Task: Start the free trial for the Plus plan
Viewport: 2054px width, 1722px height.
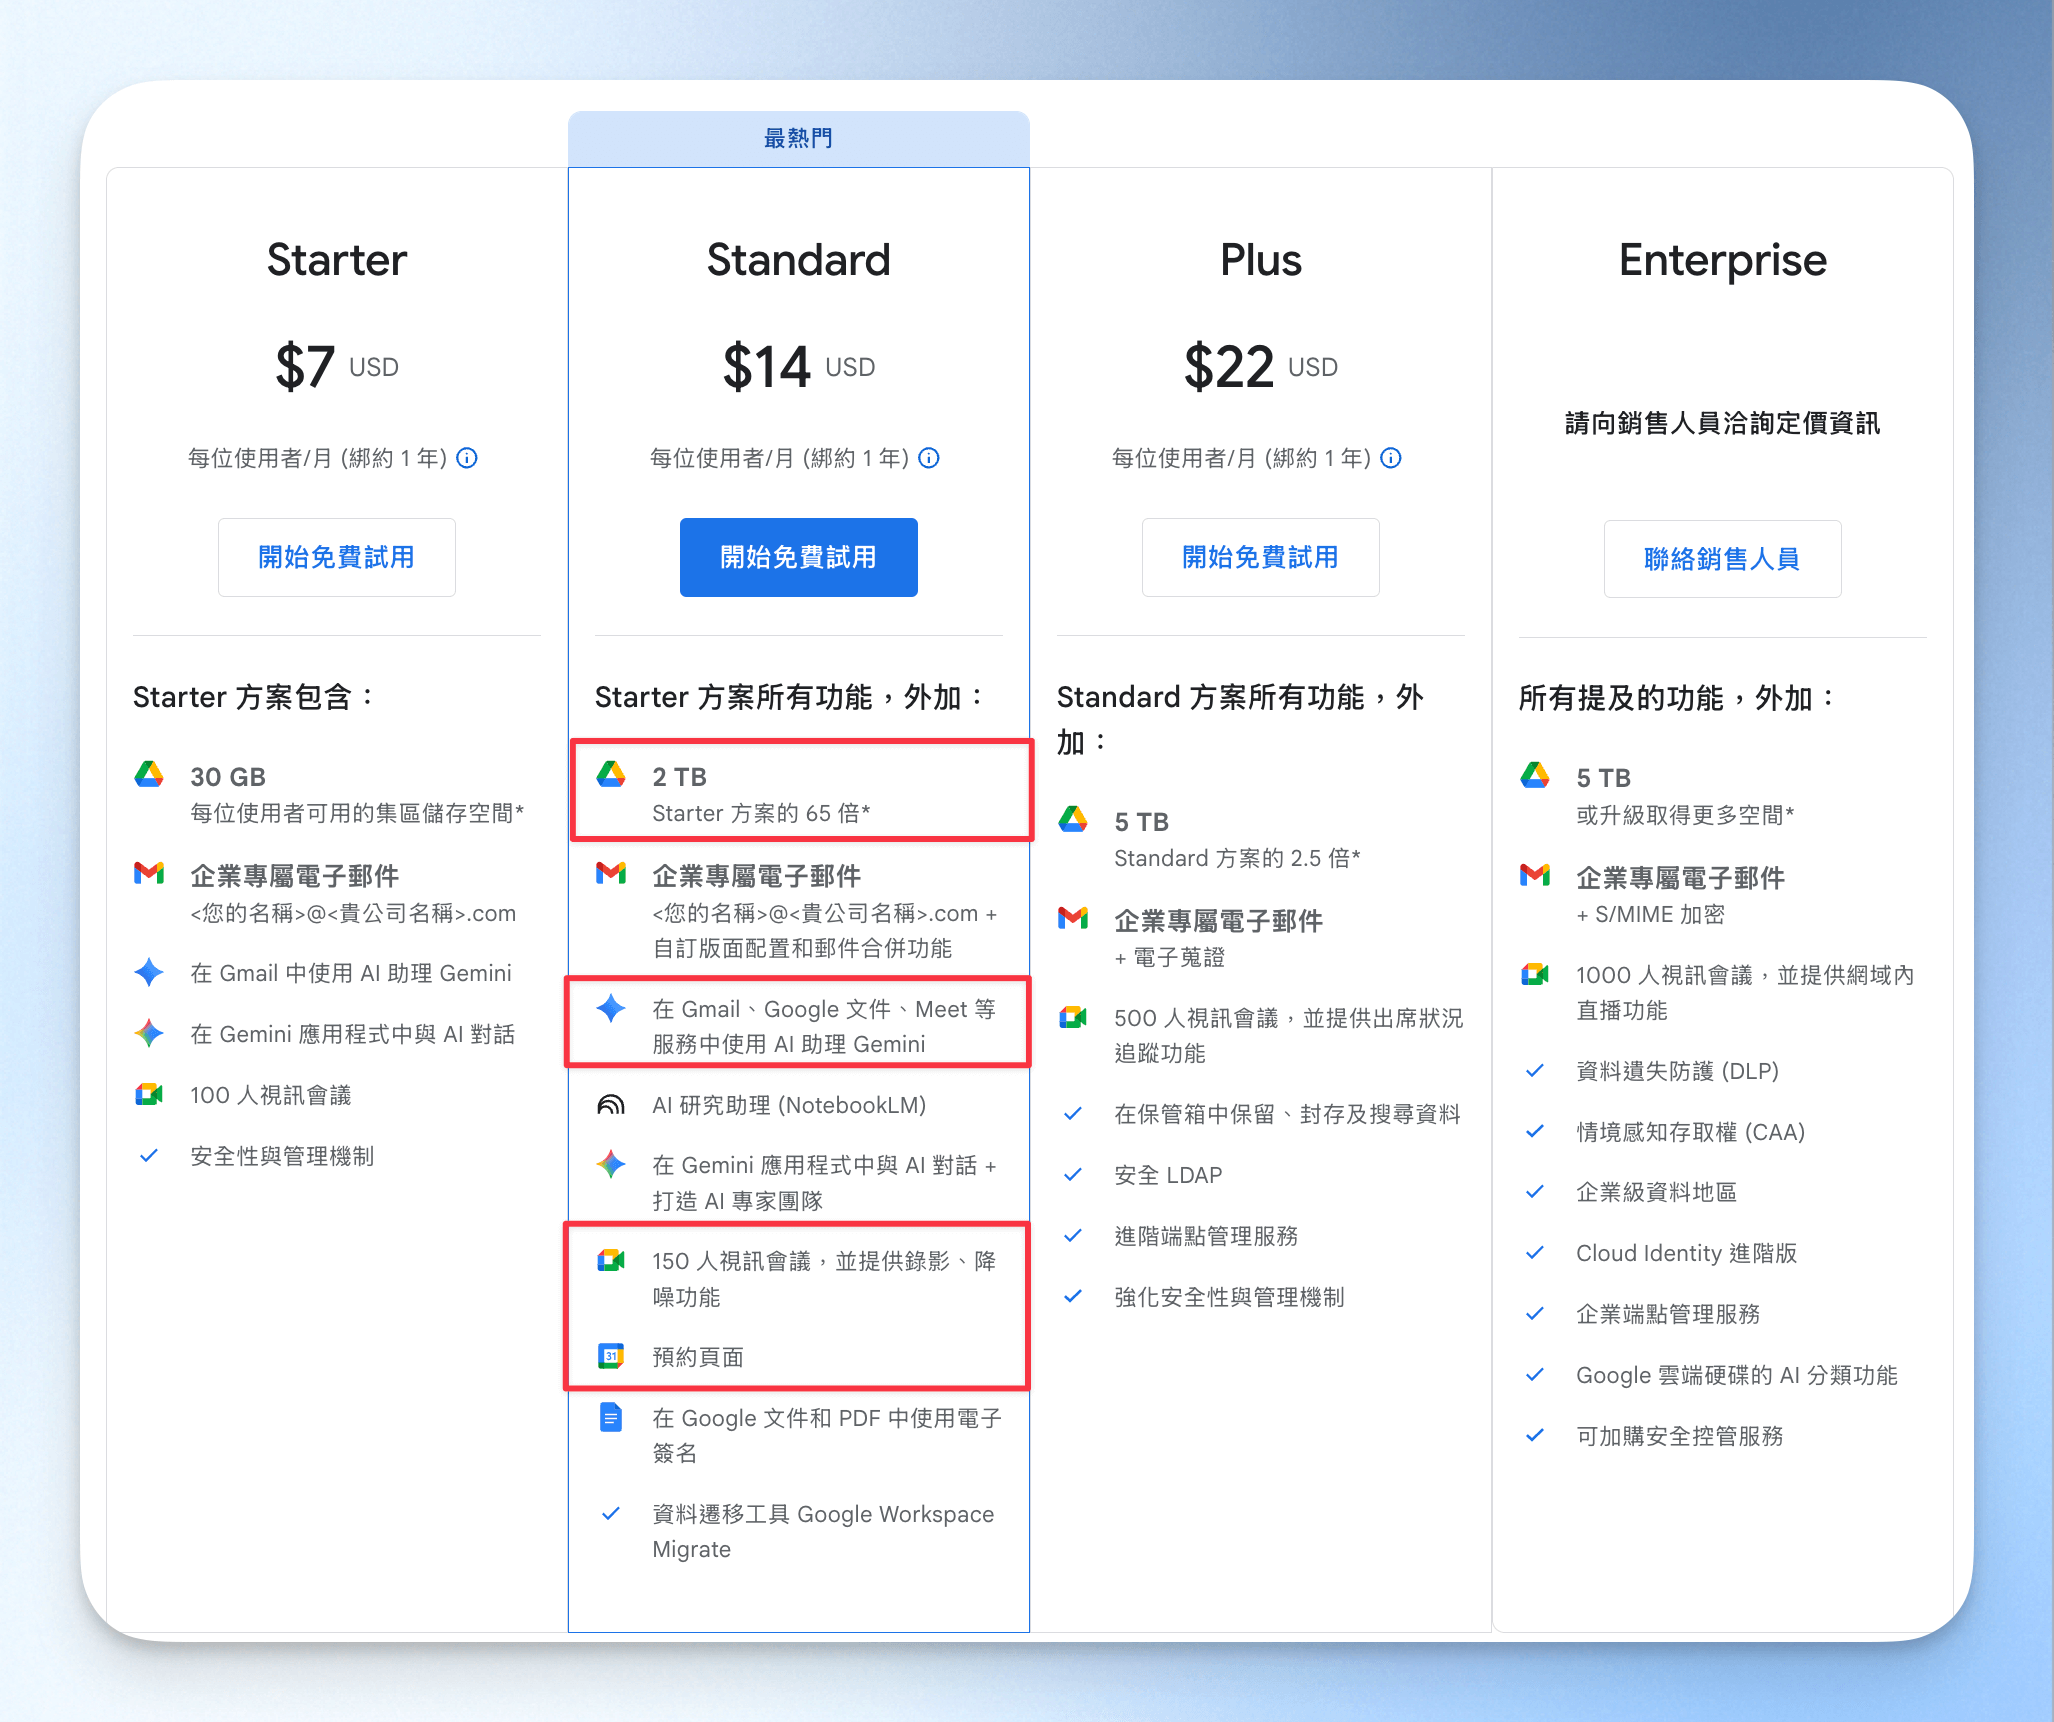Action: 1260,557
